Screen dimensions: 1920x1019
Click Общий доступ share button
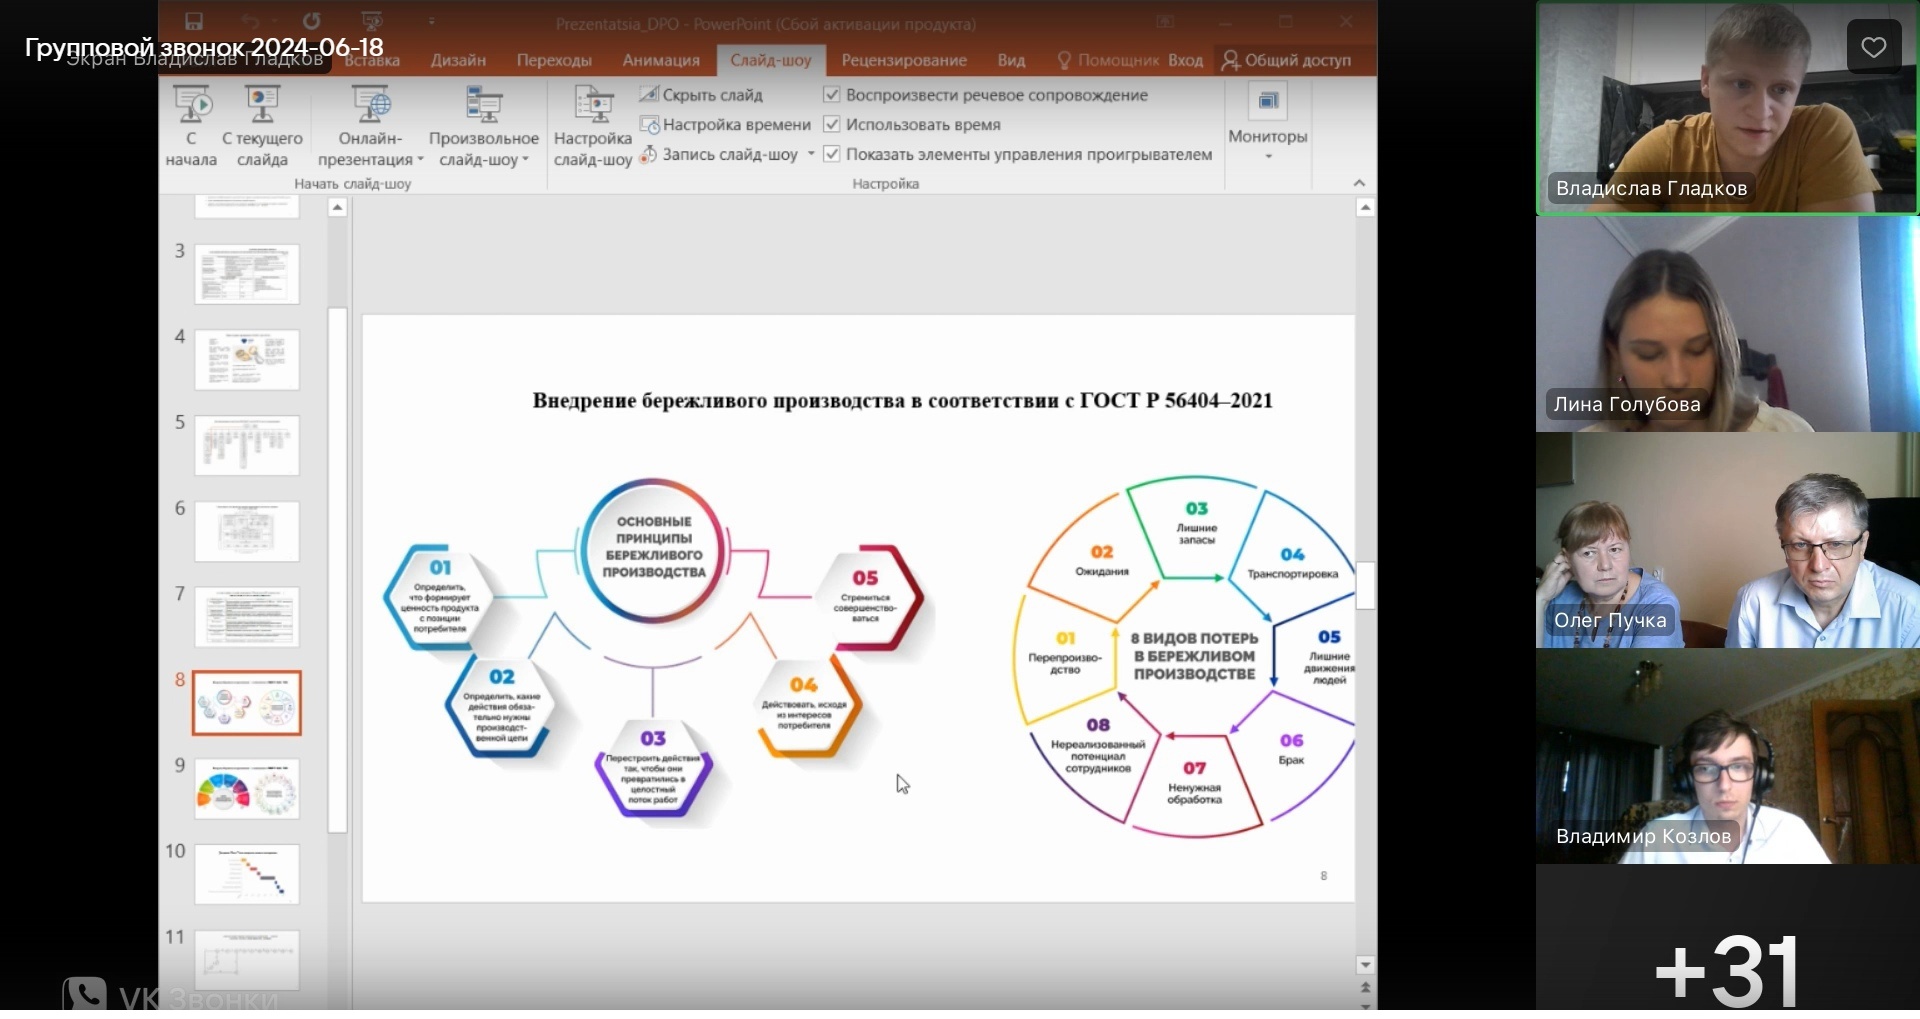[x=1287, y=60]
